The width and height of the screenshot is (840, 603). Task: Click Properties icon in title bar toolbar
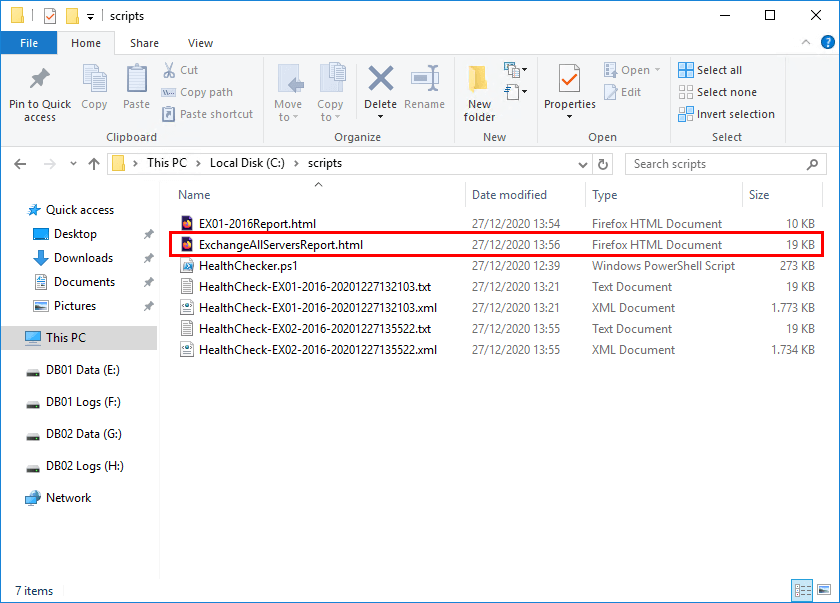point(50,16)
